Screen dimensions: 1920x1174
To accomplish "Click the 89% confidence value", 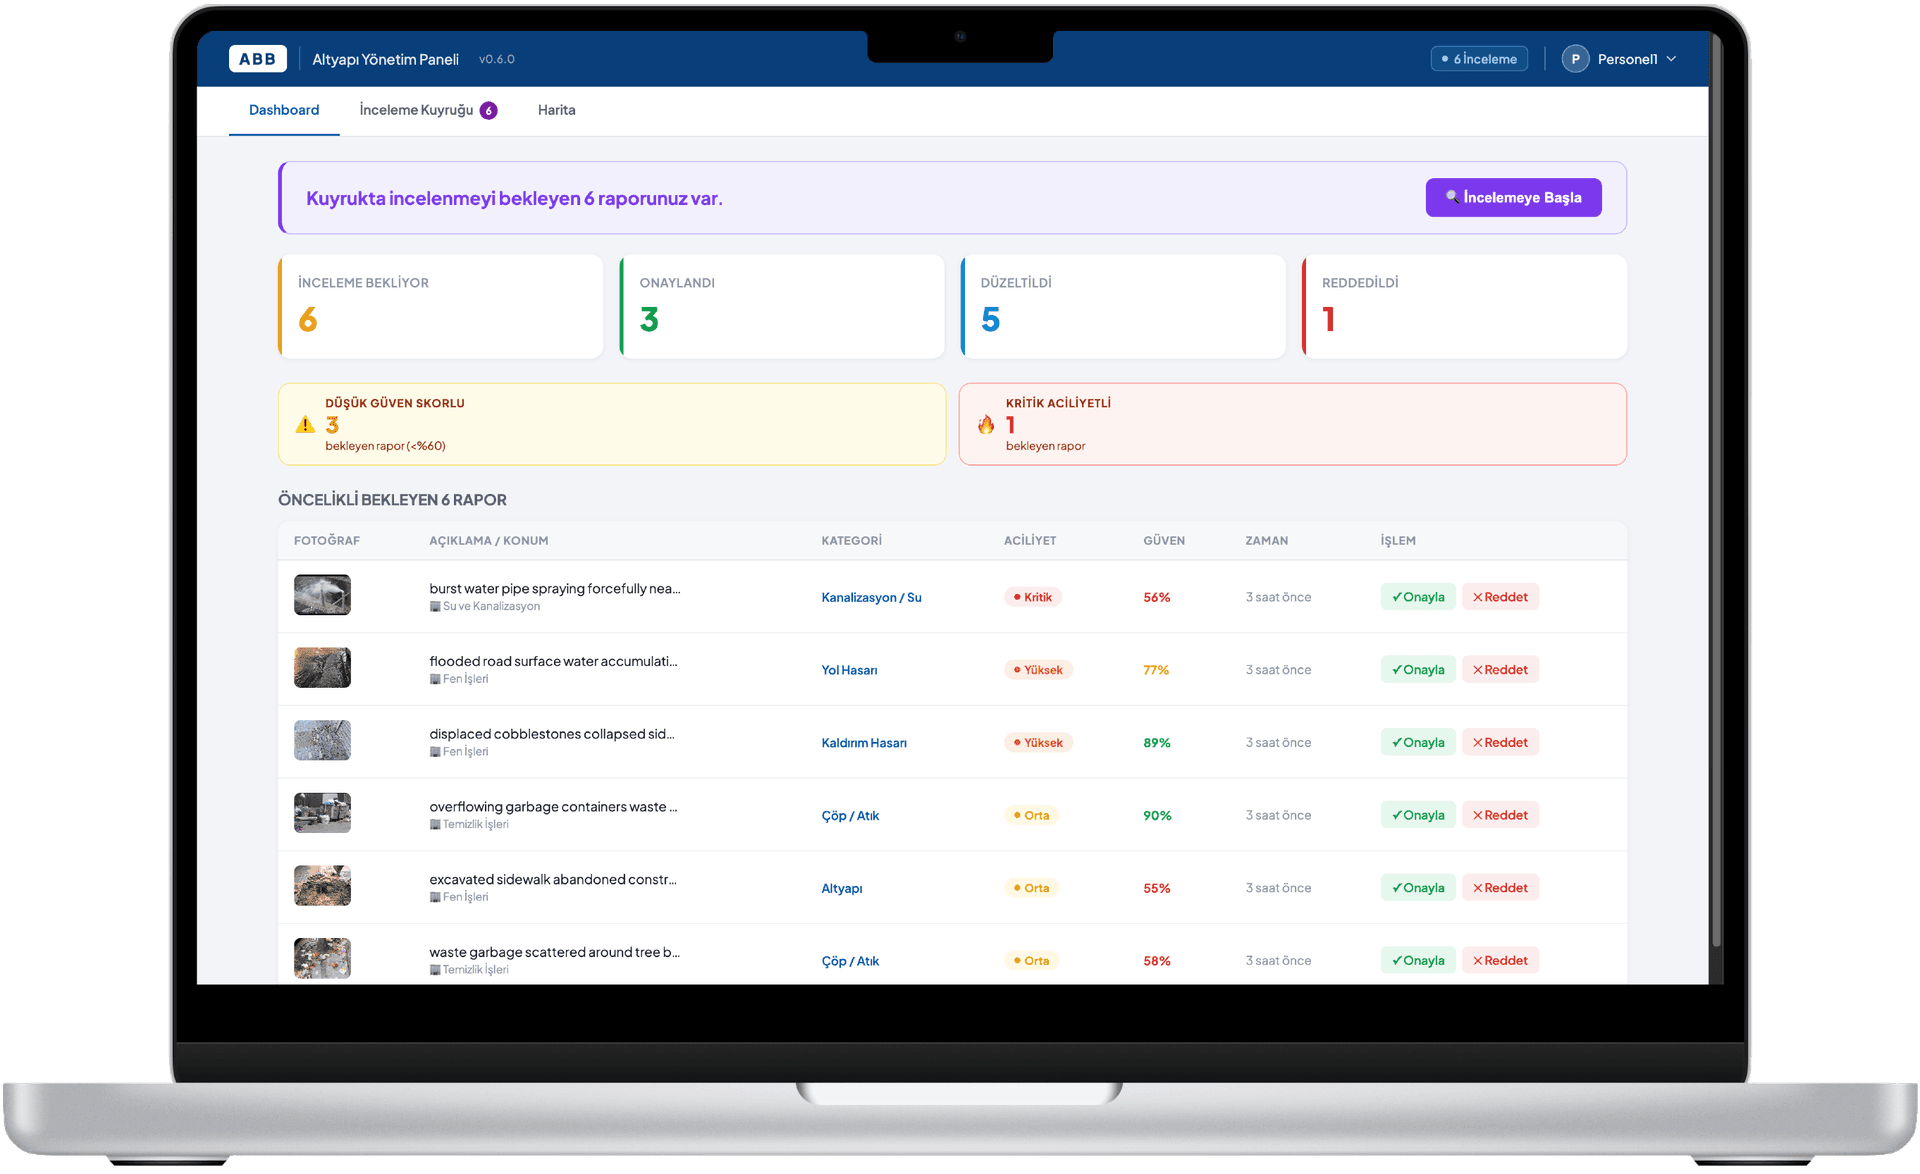I will (x=1156, y=743).
